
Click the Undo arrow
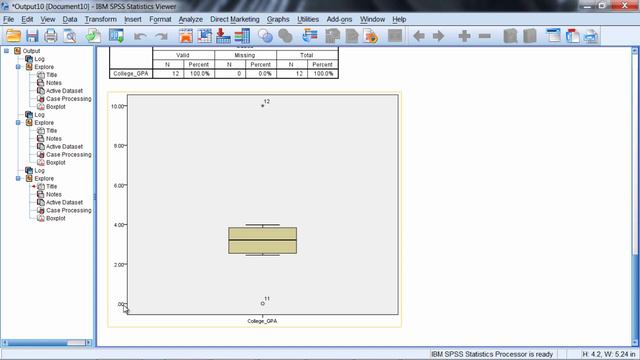(140, 36)
